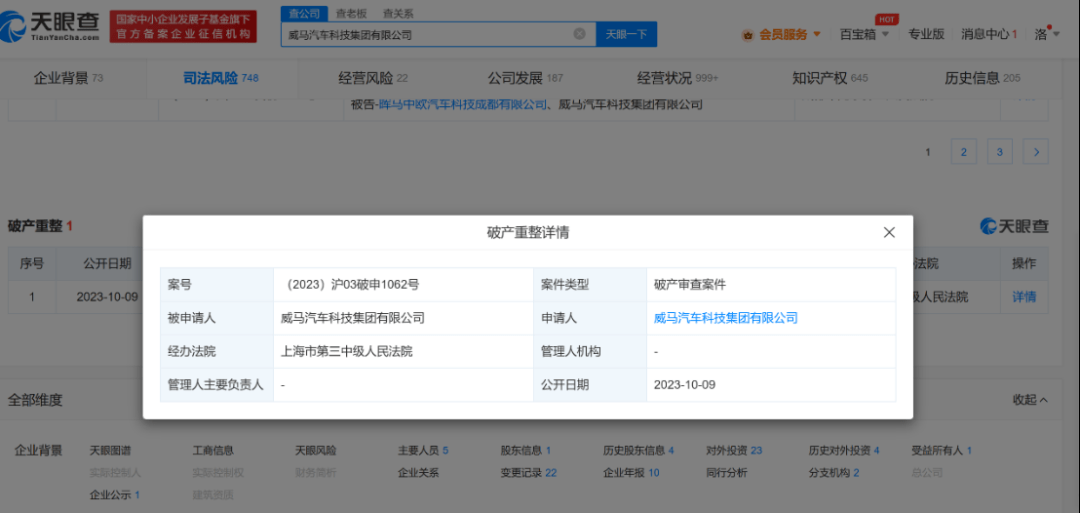
Task: Clear the search box text
Action: [x=579, y=34]
